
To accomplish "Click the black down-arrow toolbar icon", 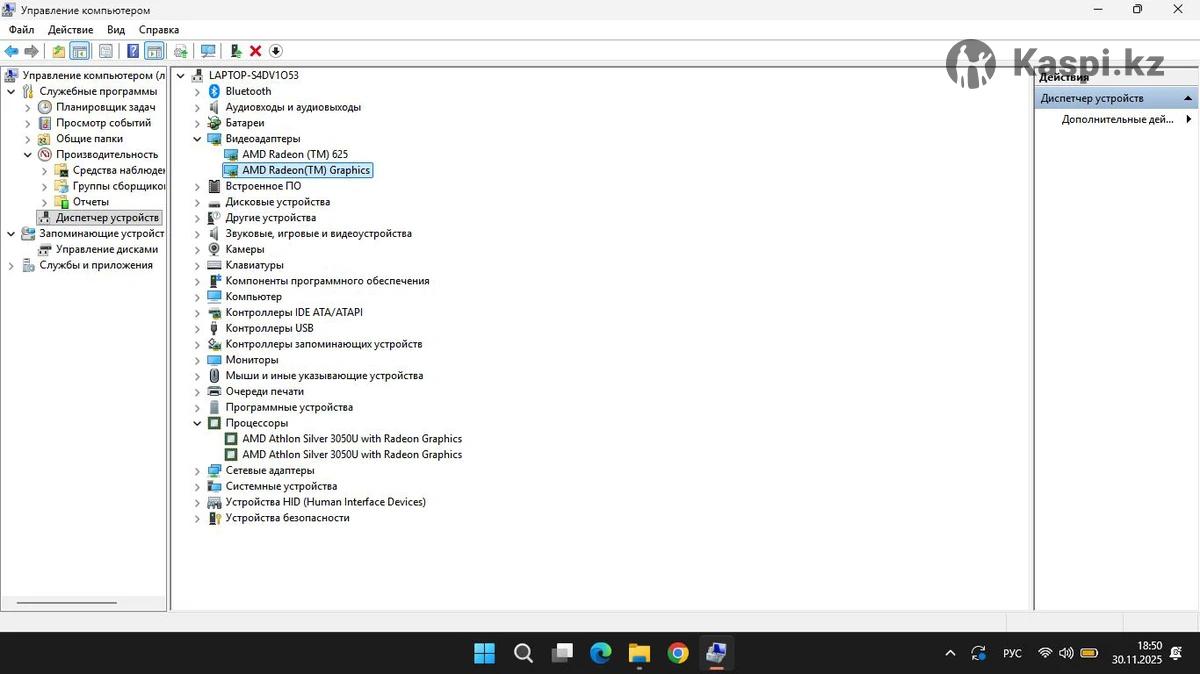I will (276, 51).
